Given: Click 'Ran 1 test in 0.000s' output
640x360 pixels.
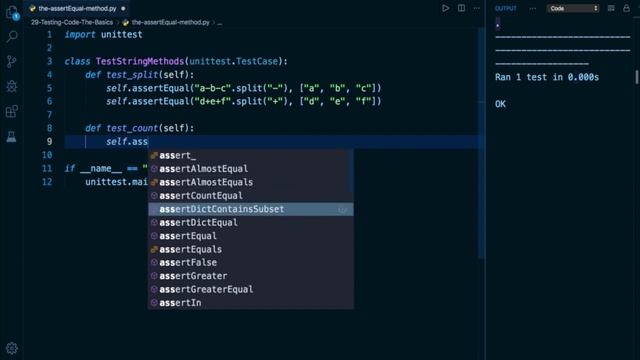Looking at the screenshot, I should coord(547,78).
